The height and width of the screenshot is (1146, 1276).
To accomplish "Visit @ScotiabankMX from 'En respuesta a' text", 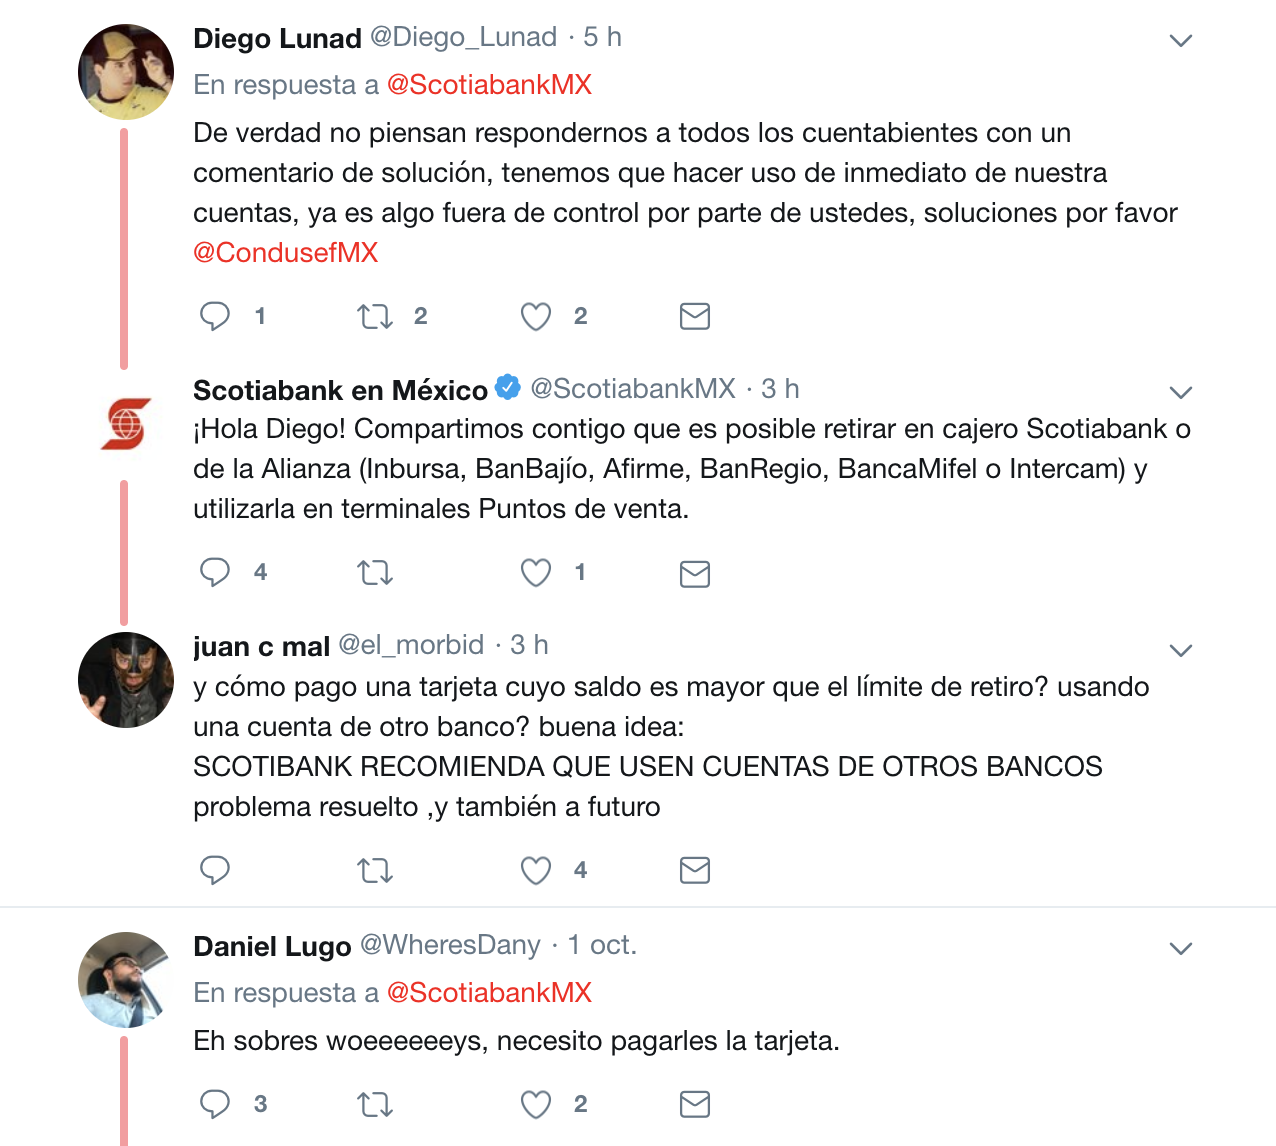I will [488, 84].
